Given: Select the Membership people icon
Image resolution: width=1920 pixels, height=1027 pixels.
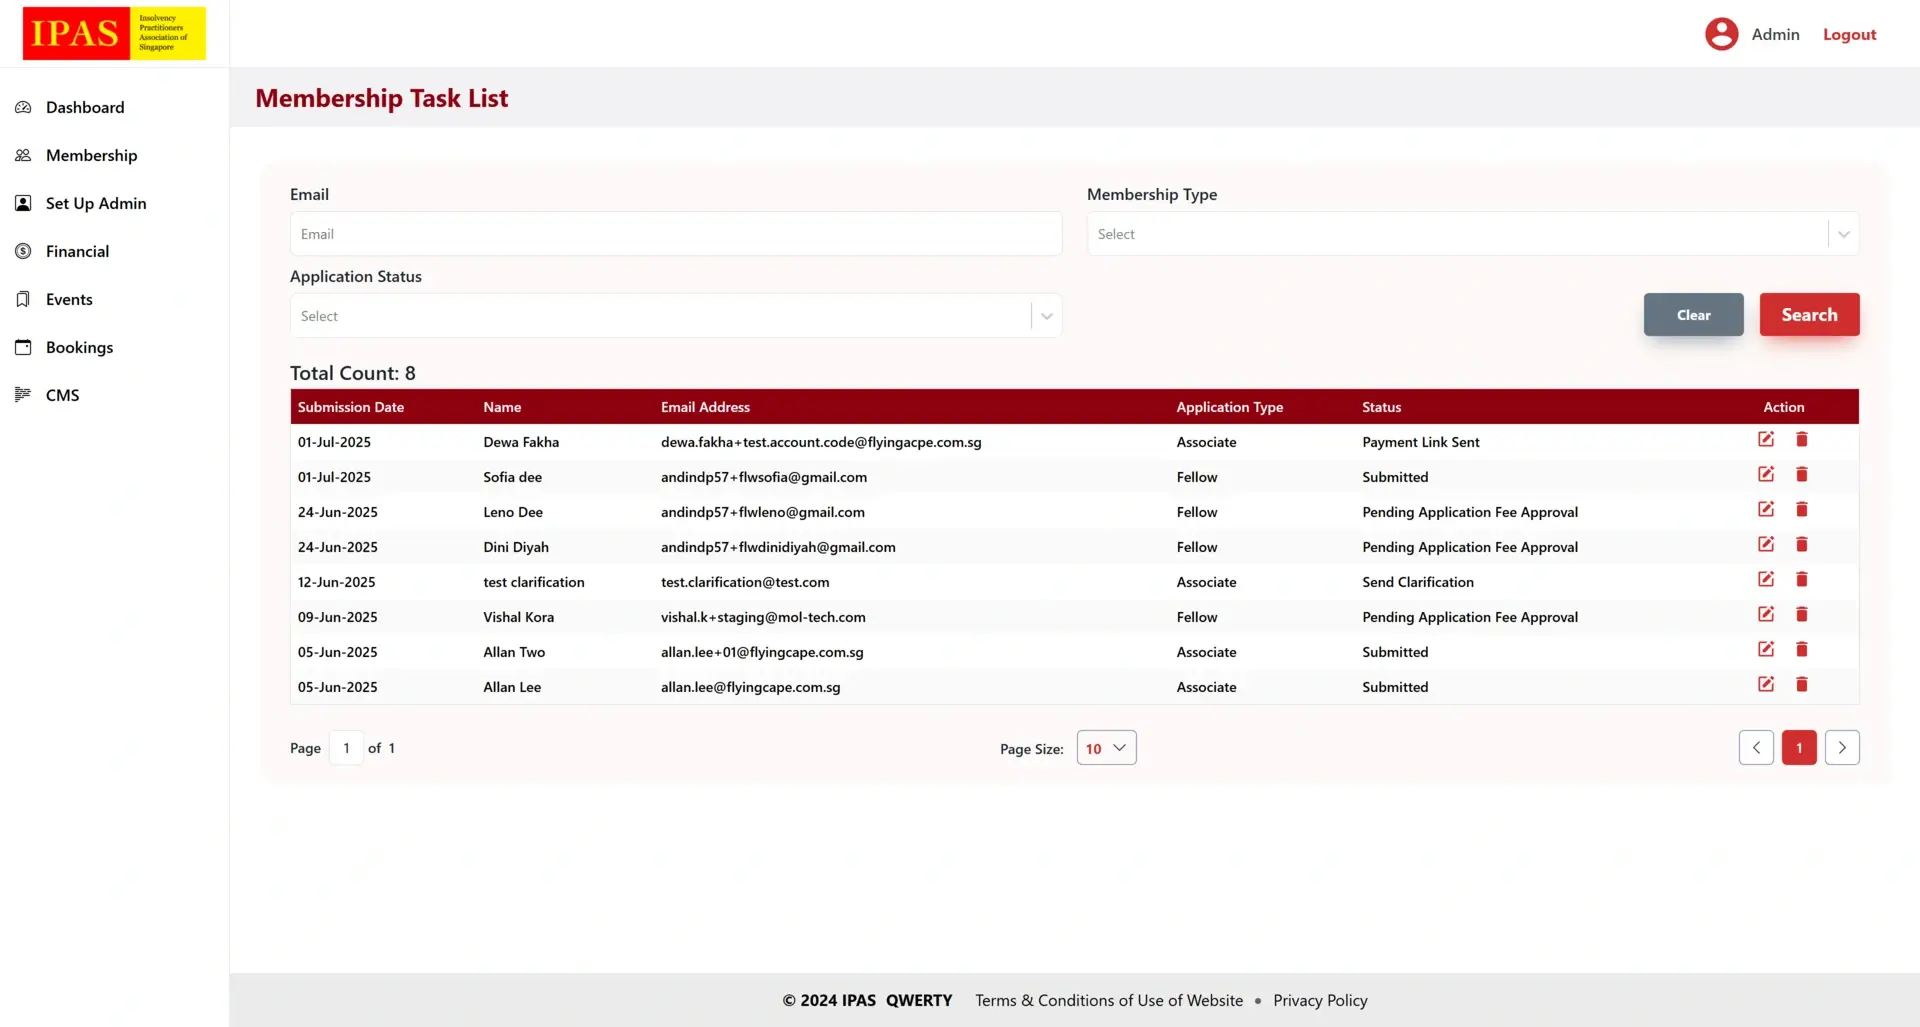Looking at the screenshot, I should [x=23, y=155].
